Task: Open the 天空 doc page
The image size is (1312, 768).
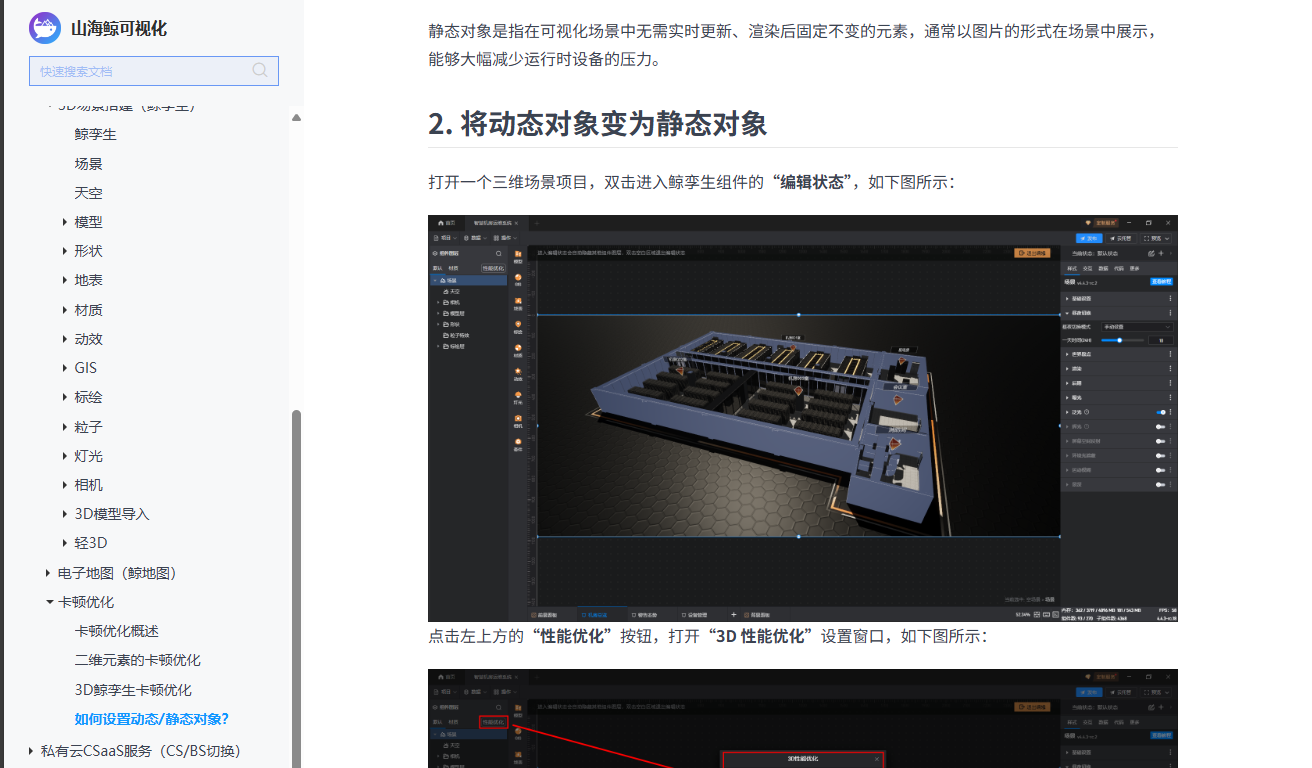Action: point(89,192)
